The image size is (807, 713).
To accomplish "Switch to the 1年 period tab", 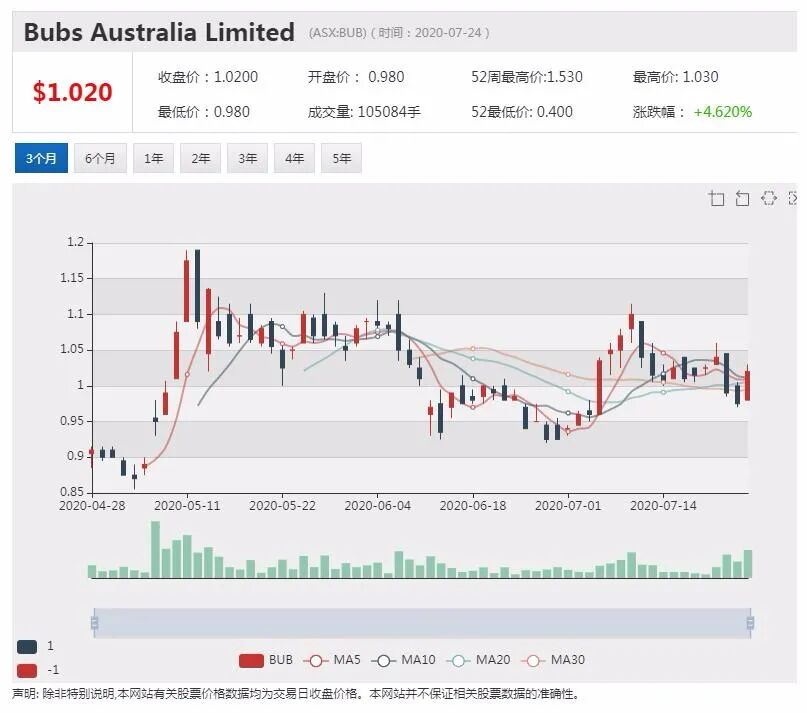I will (x=153, y=158).
